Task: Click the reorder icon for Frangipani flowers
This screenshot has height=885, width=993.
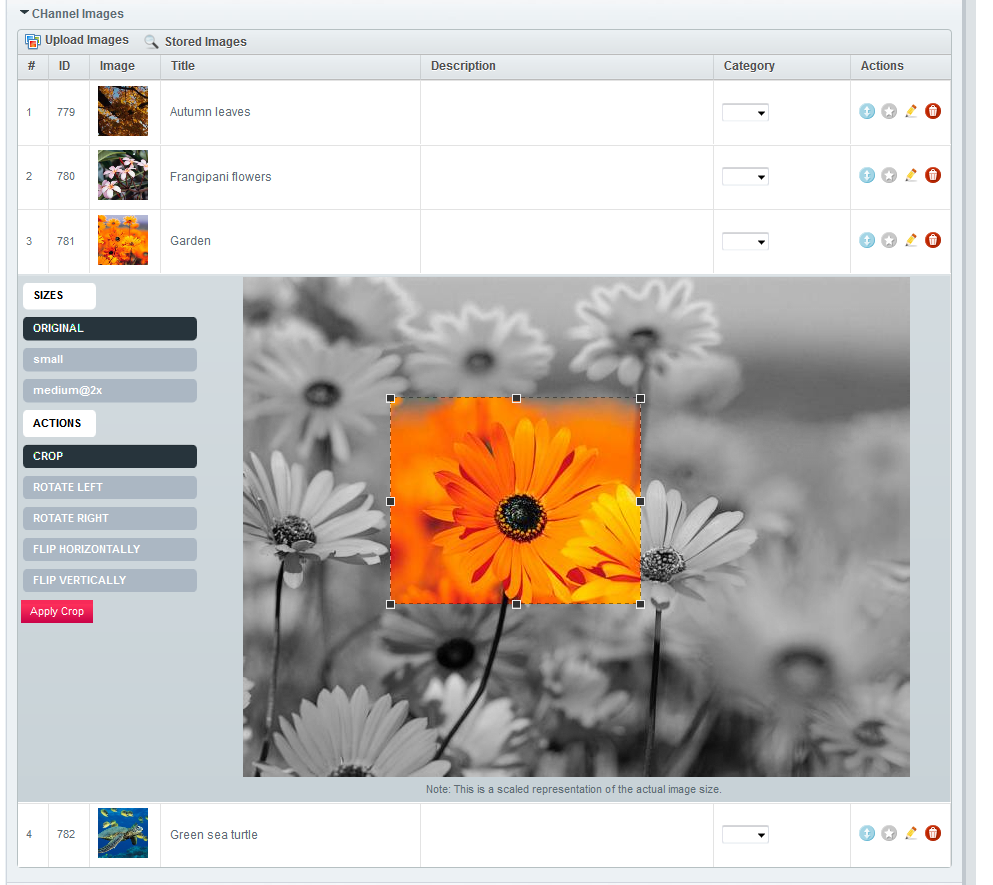Action: tap(867, 175)
